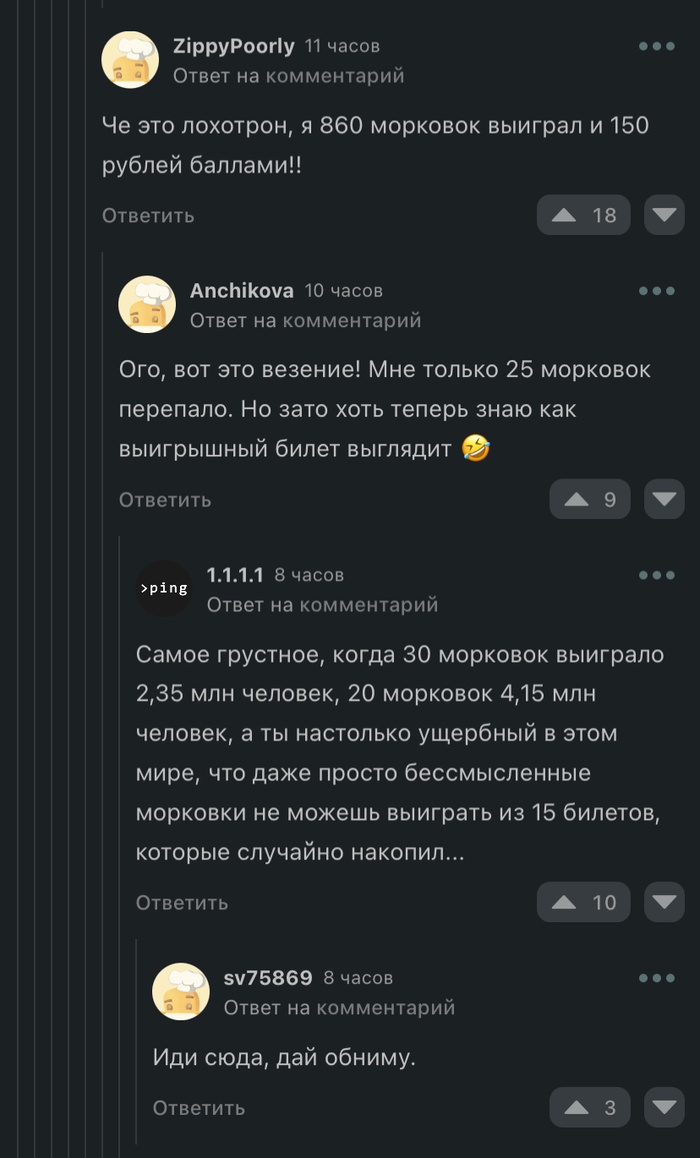Downvote ZippyPoorly's comment
Image resolution: width=700 pixels, height=1158 pixels.
[x=664, y=215]
